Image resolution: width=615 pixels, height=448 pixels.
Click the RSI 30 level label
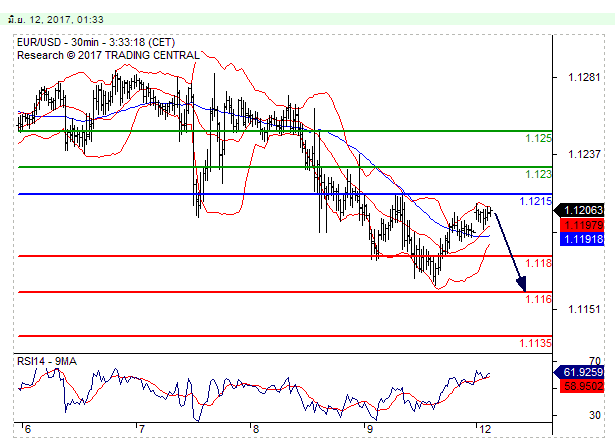click(x=595, y=415)
